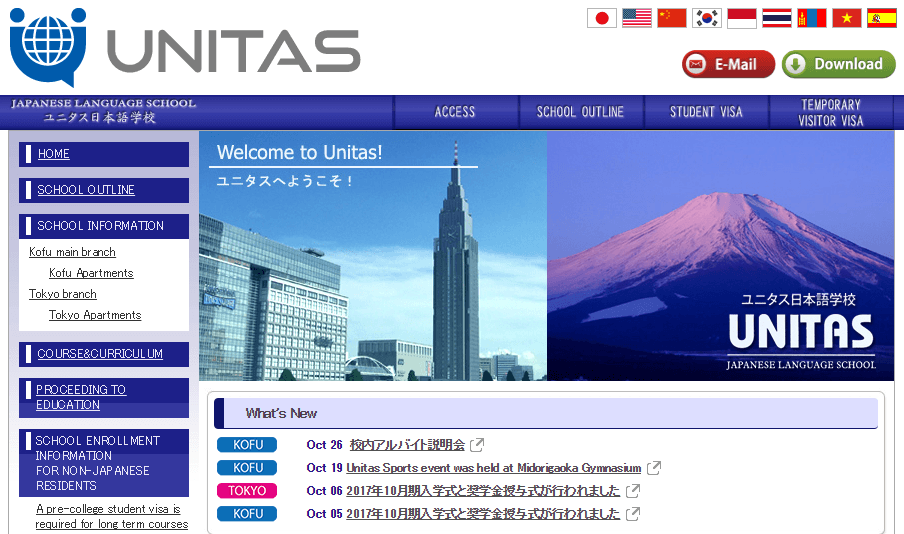Image resolution: width=904 pixels, height=534 pixels.
Task: Click the Welcome to Unitas banner image
Action: point(546,256)
